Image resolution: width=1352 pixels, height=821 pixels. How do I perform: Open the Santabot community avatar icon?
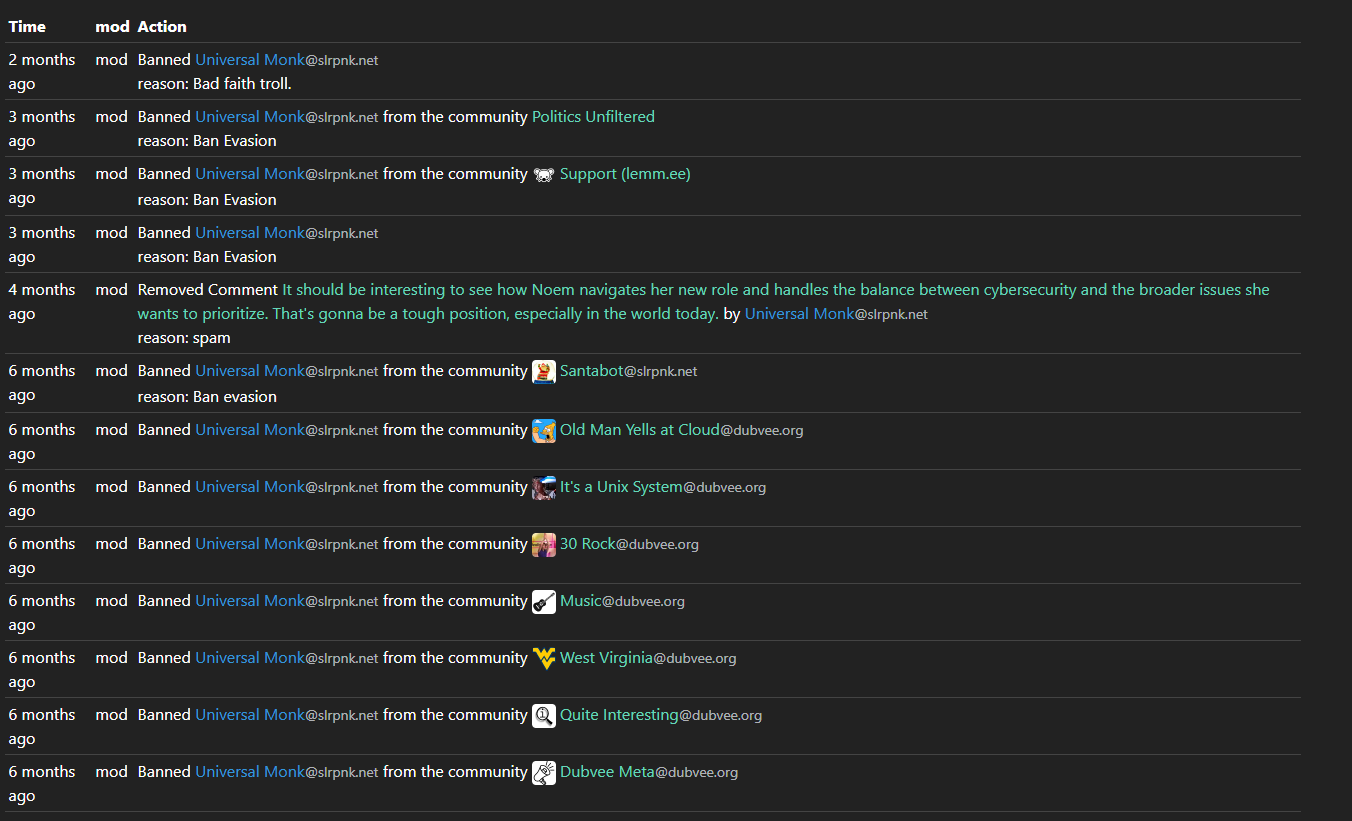pos(544,371)
